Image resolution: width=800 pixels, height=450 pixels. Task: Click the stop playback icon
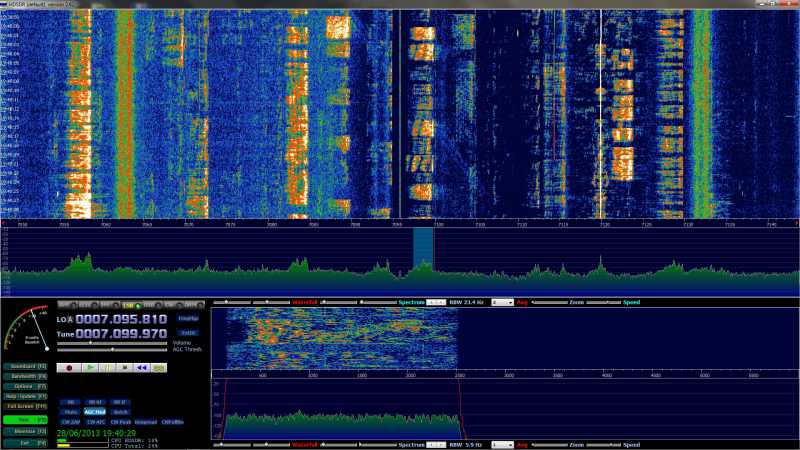coord(124,368)
